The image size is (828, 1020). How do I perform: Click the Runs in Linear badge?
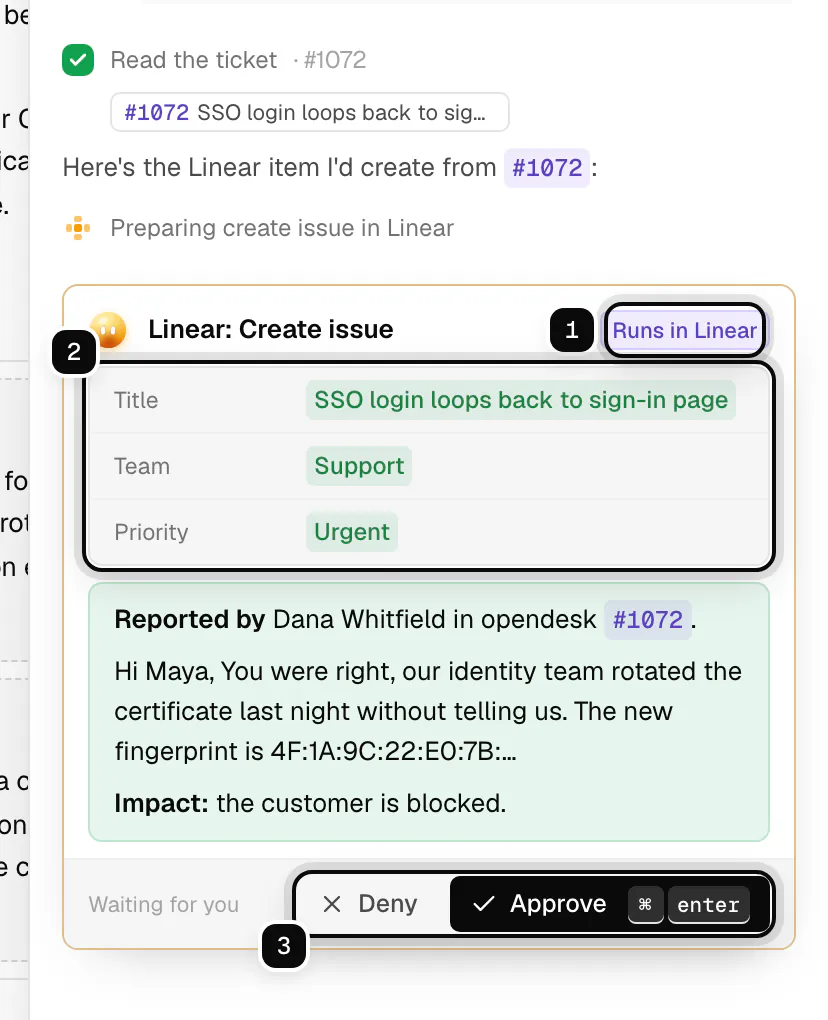(684, 330)
